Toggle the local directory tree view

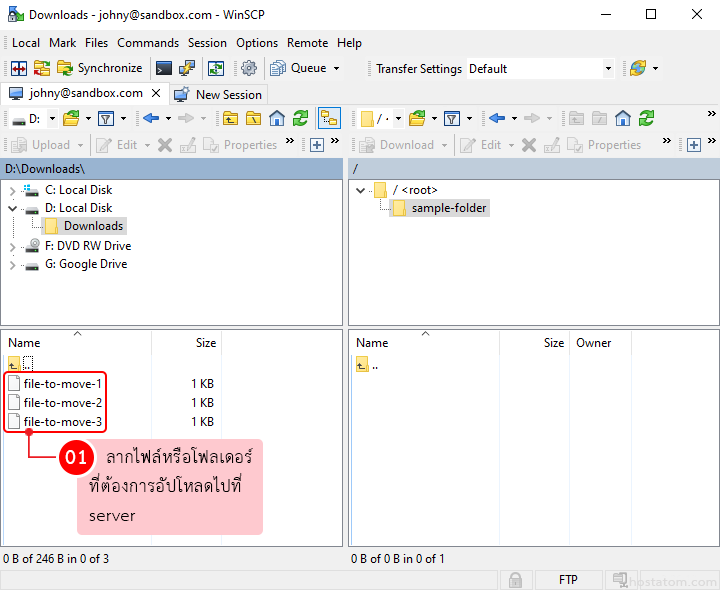point(329,119)
